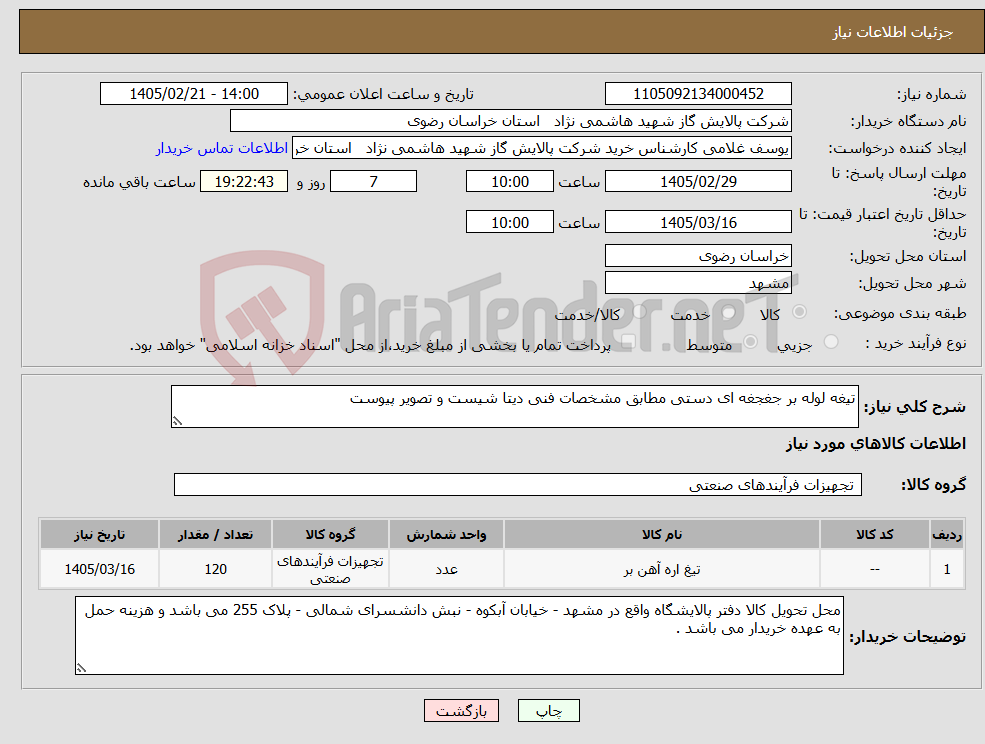Click the چاپ (print) button
Image resolution: width=985 pixels, height=744 pixels.
tap(548, 711)
